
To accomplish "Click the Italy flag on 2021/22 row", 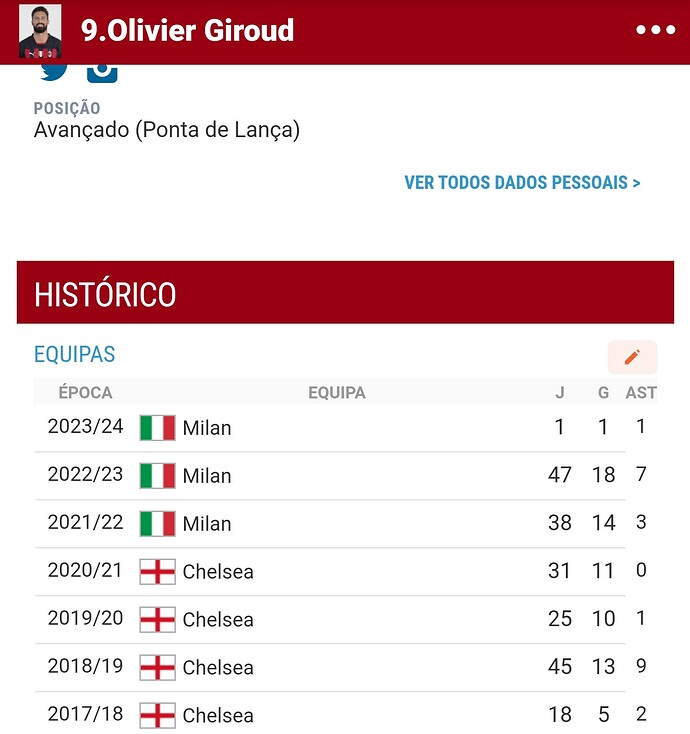I will click(158, 523).
